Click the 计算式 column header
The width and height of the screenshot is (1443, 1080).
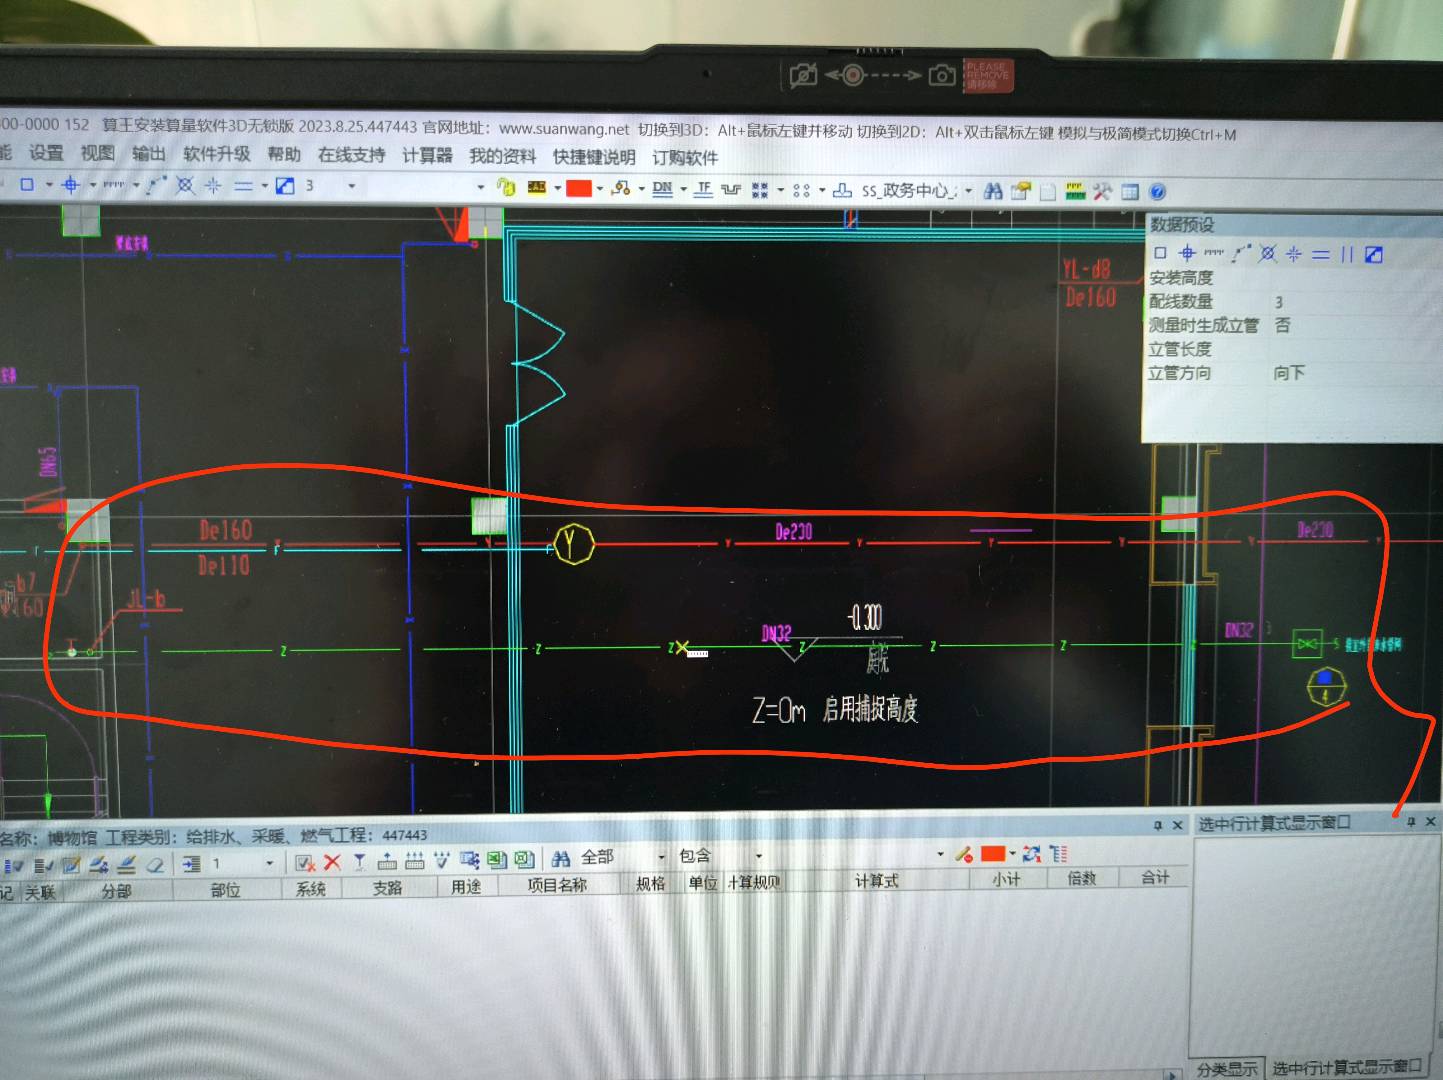click(x=876, y=881)
